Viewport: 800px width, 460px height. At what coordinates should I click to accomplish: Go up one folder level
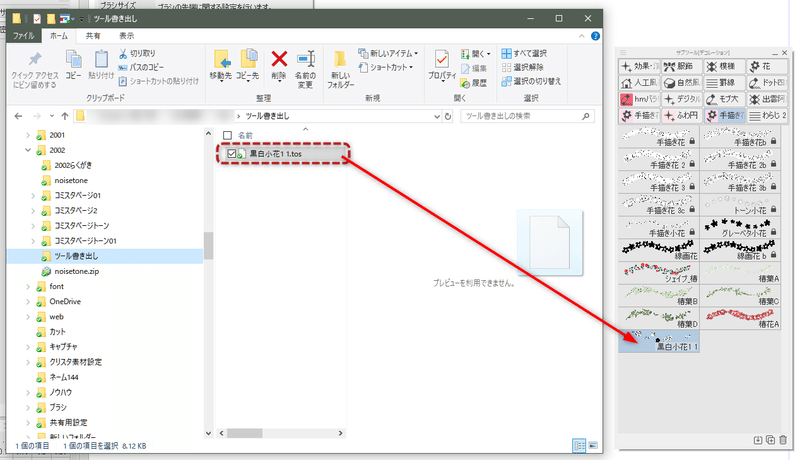pyautogui.click(x=65, y=116)
